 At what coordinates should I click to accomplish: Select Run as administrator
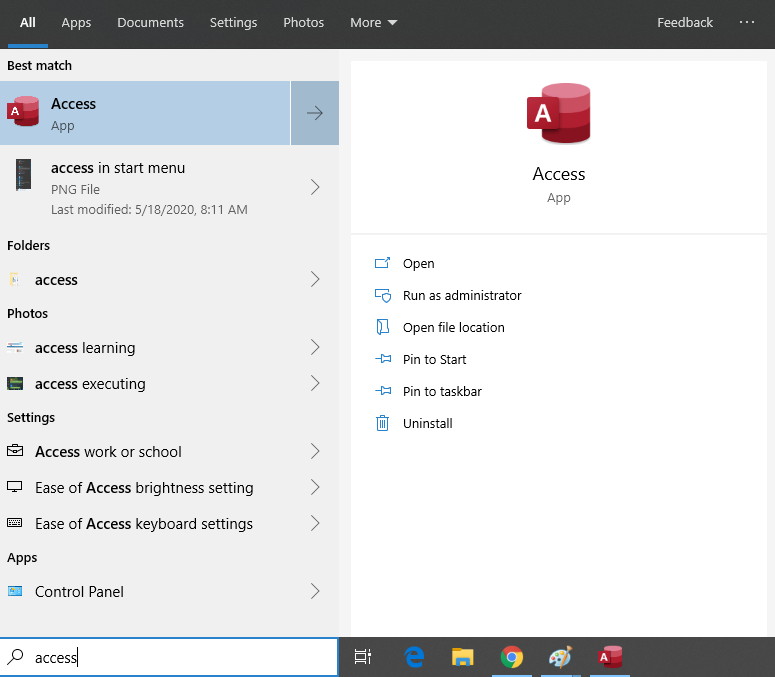click(x=462, y=295)
